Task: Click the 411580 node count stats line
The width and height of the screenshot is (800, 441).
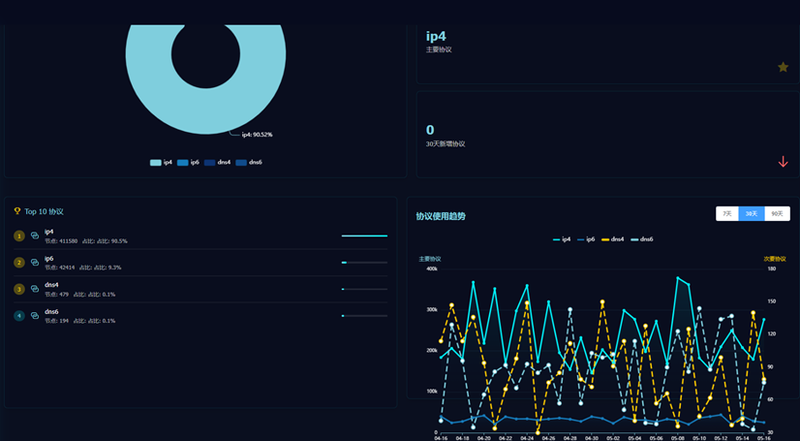Action: tap(86, 241)
